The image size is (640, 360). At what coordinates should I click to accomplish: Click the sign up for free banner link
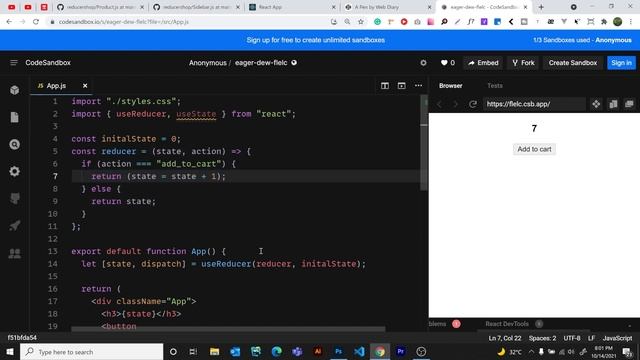316,40
